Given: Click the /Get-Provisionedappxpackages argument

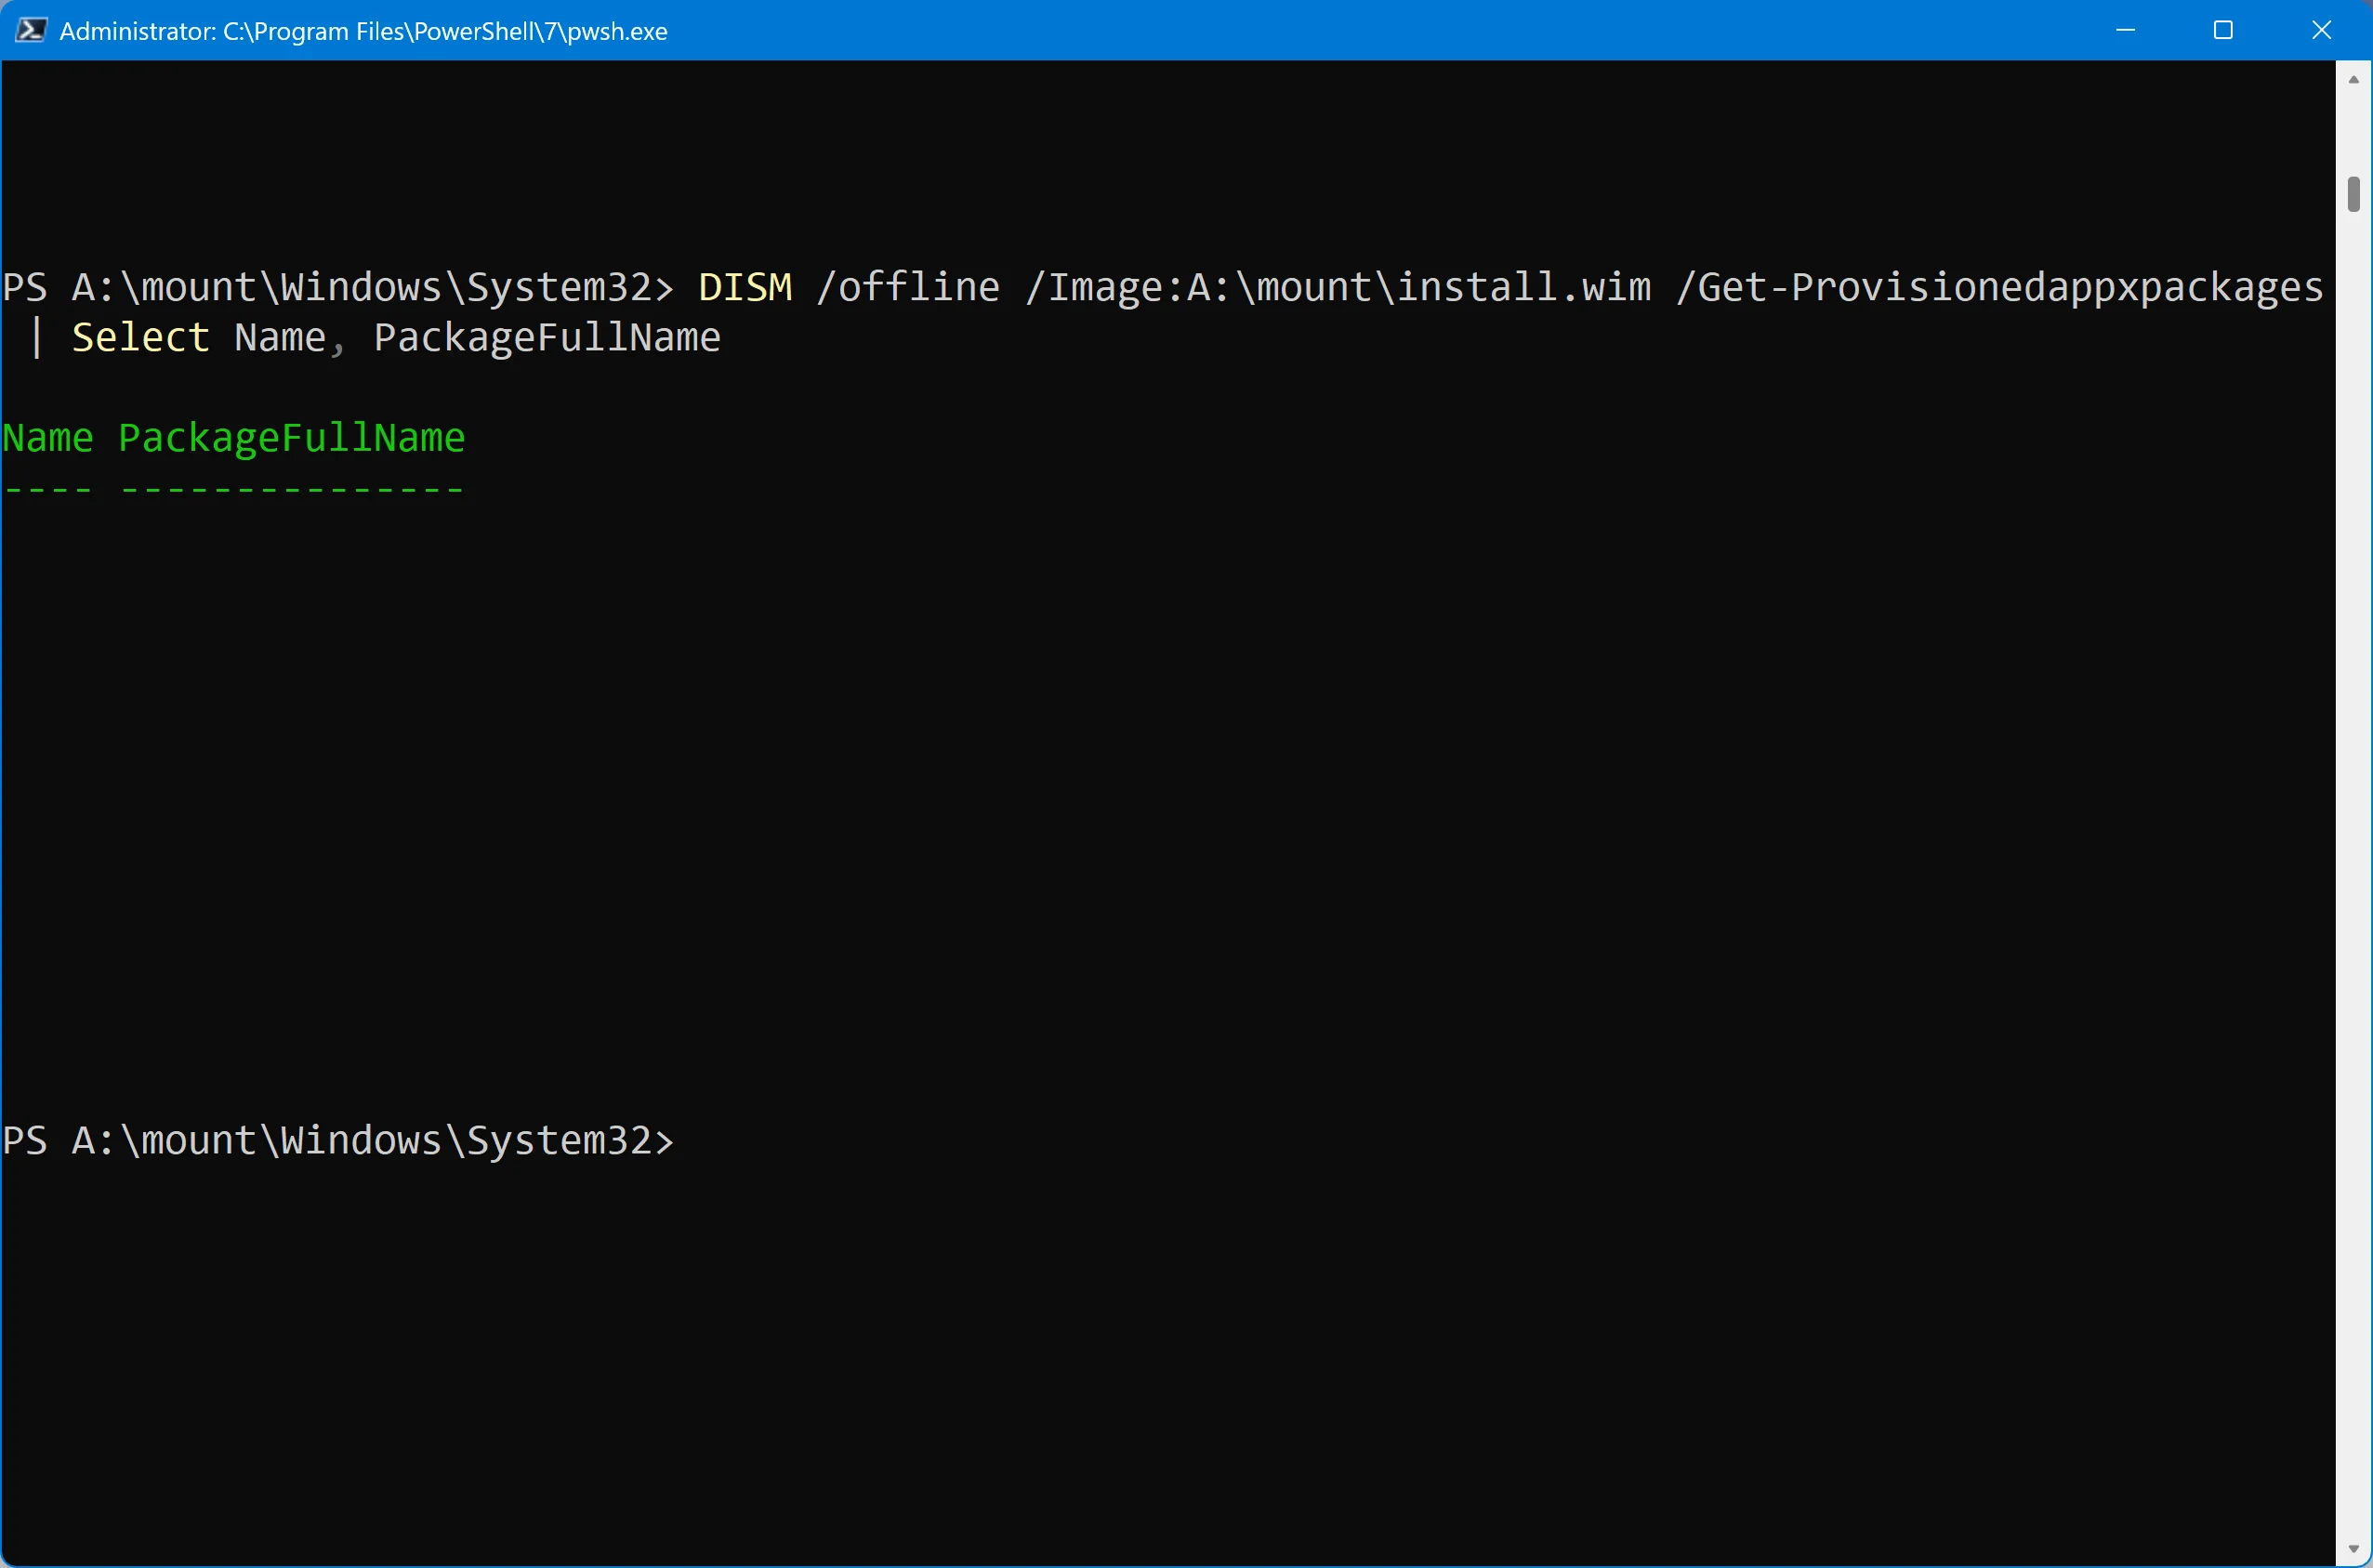Looking at the screenshot, I should coord(1999,287).
